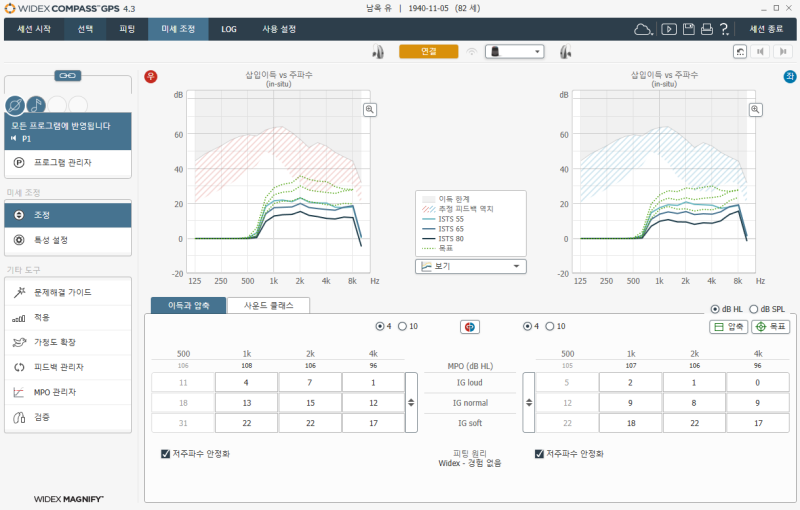Click the 목표 target button

tap(771, 327)
